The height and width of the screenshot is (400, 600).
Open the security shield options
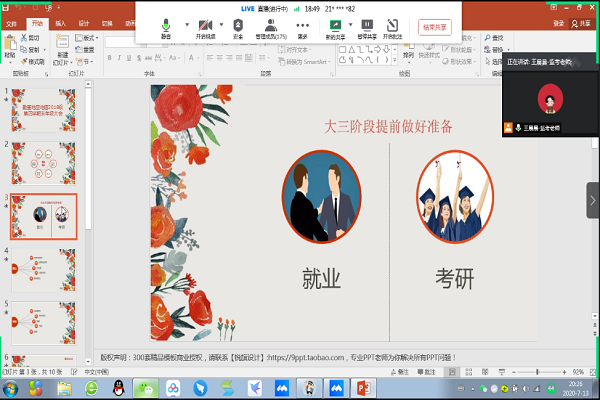point(238,25)
